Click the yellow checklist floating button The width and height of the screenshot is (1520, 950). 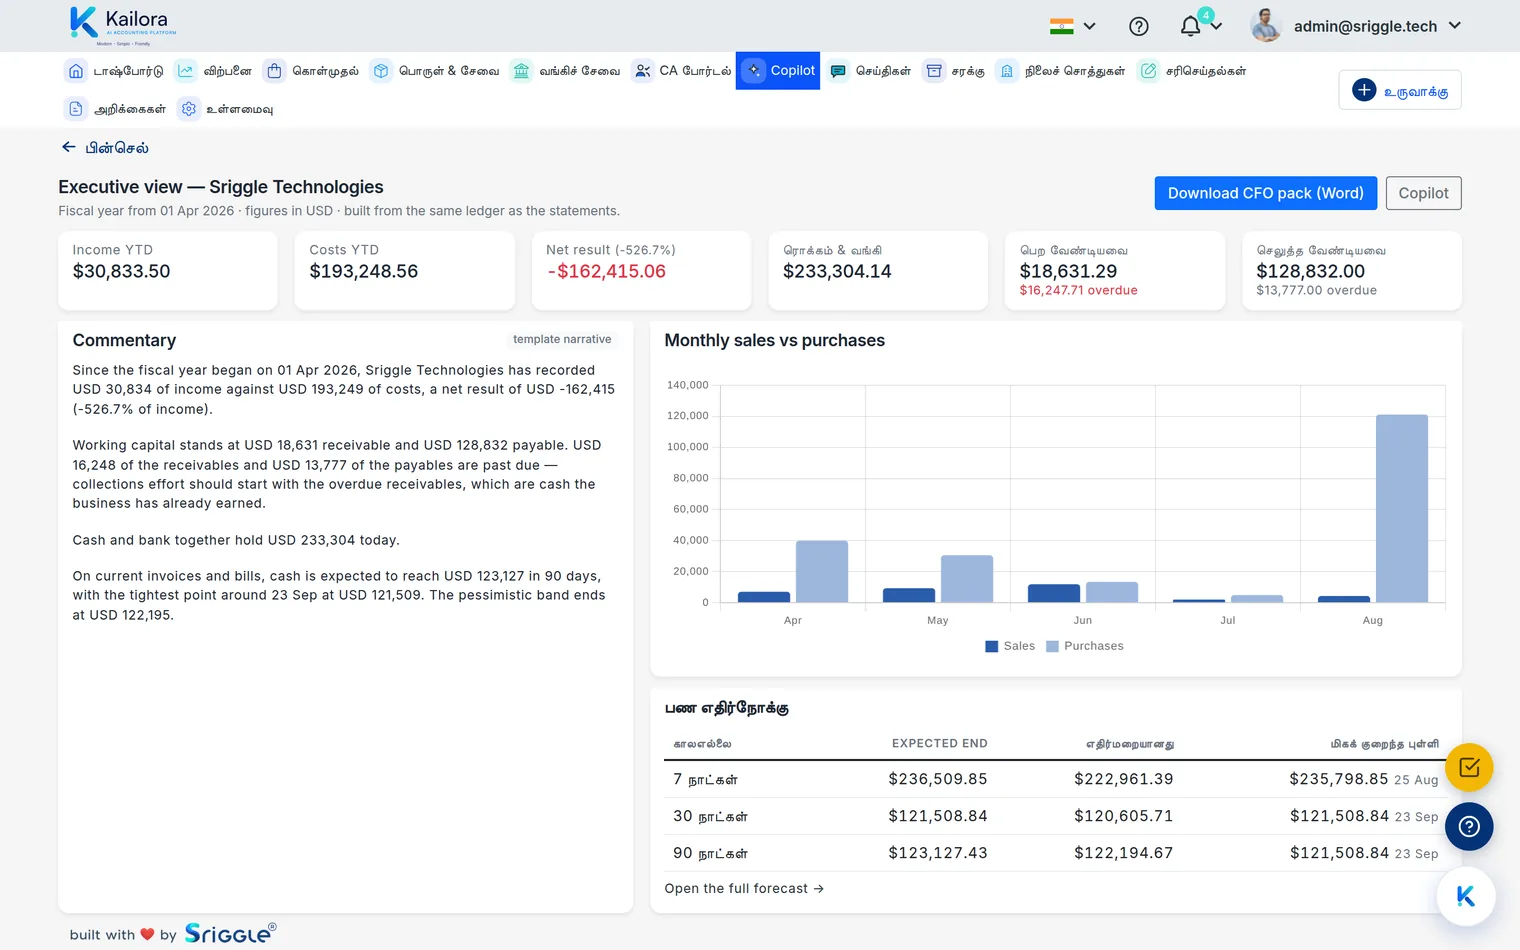(x=1469, y=768)
